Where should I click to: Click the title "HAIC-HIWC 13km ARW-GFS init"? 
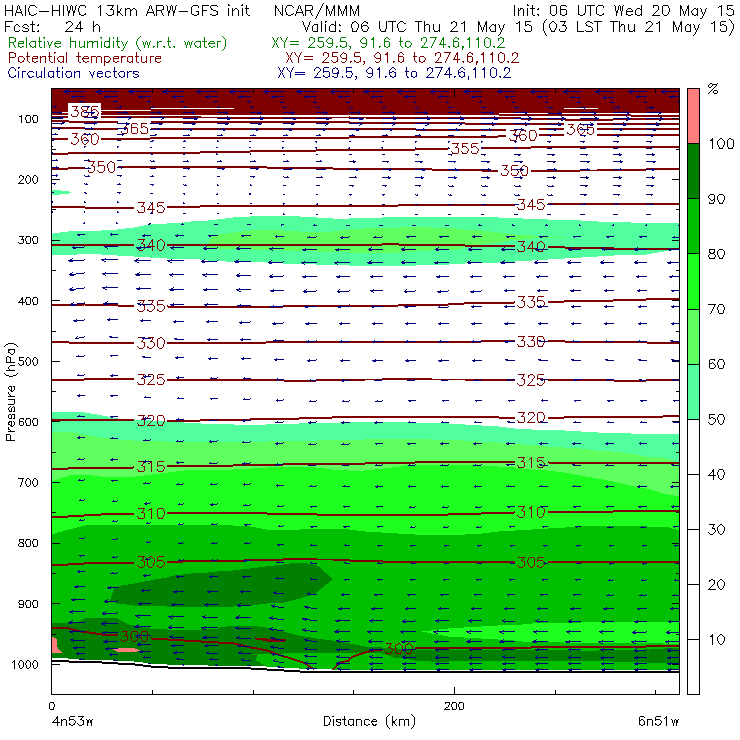pos(127,10)
